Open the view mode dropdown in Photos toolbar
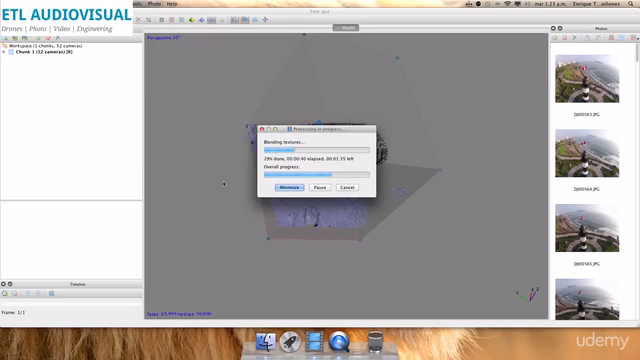The height and width of the screenshot is (360, 640). tap(635, 38)
